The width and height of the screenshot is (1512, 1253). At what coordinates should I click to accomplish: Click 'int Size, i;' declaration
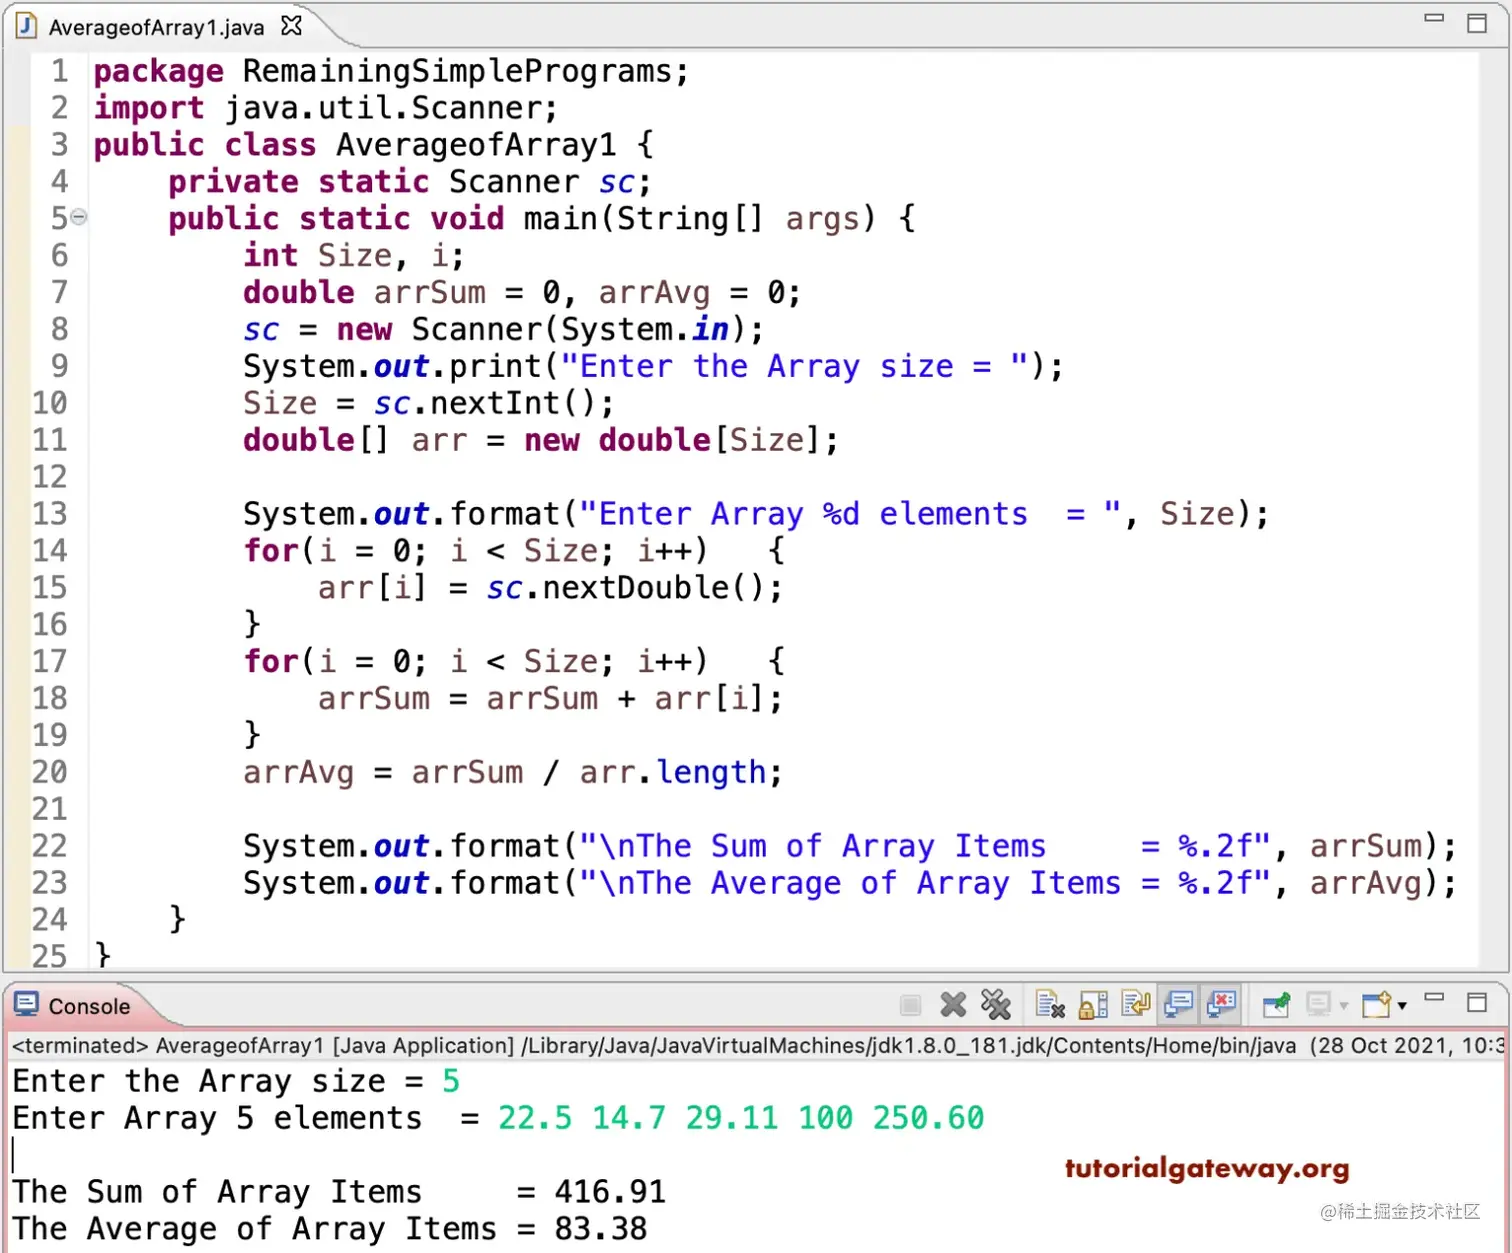click(x=354, y=256)
